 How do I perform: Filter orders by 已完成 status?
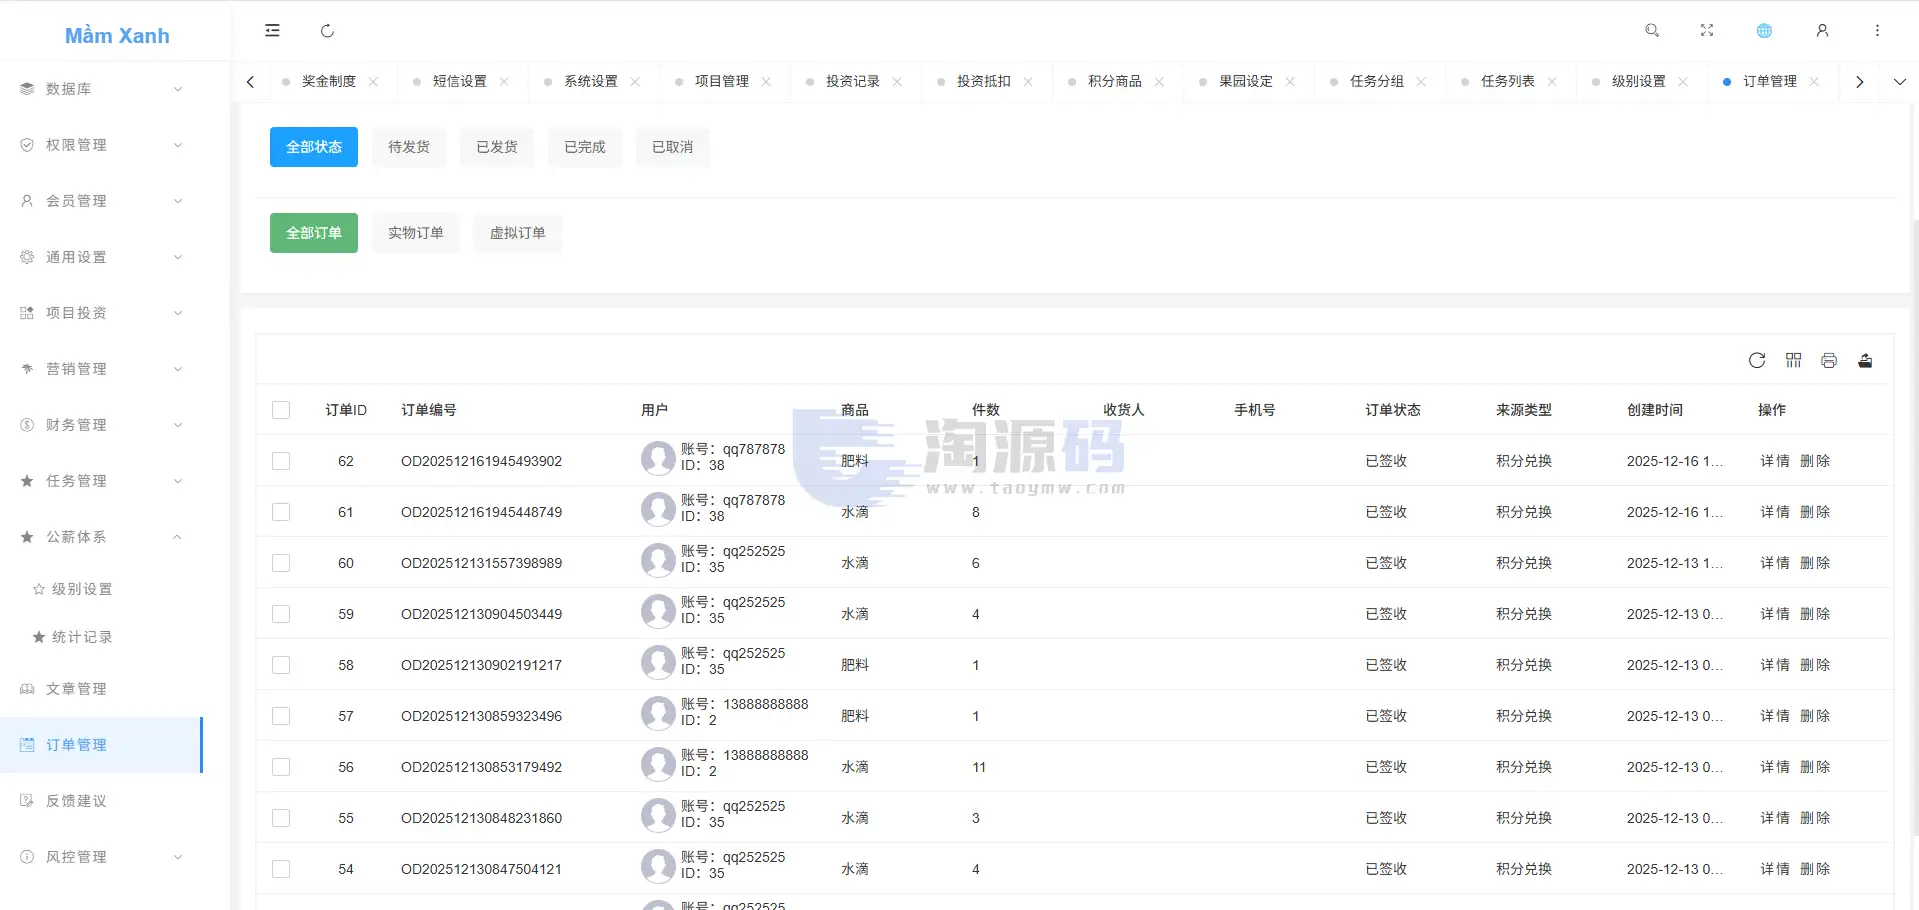click(x=585, y=147)
